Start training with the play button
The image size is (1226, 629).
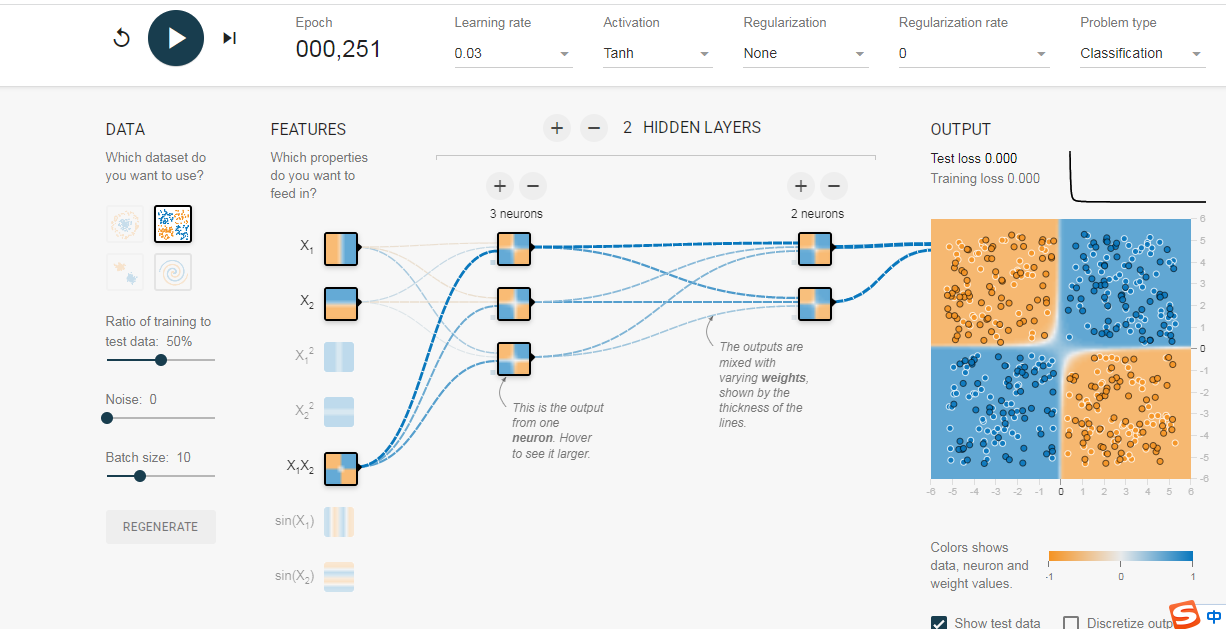(176, 38)
